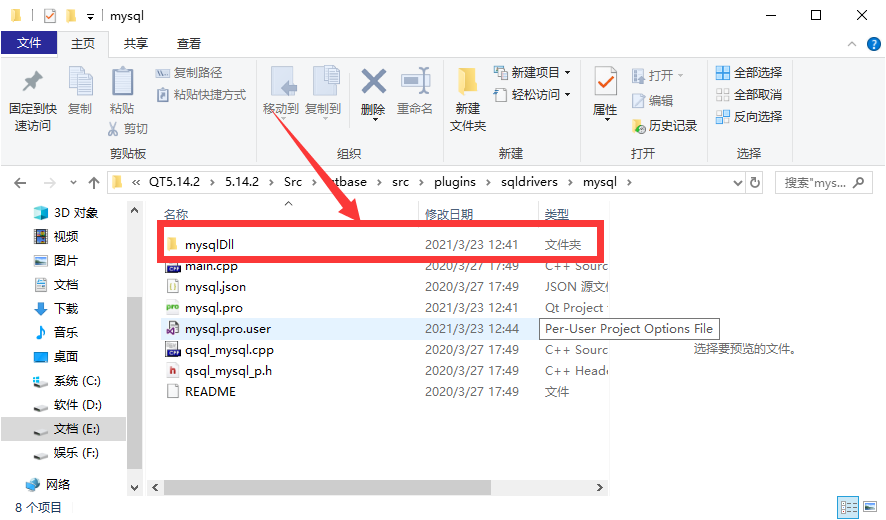Select mysql.pro file

pos(214,308)
